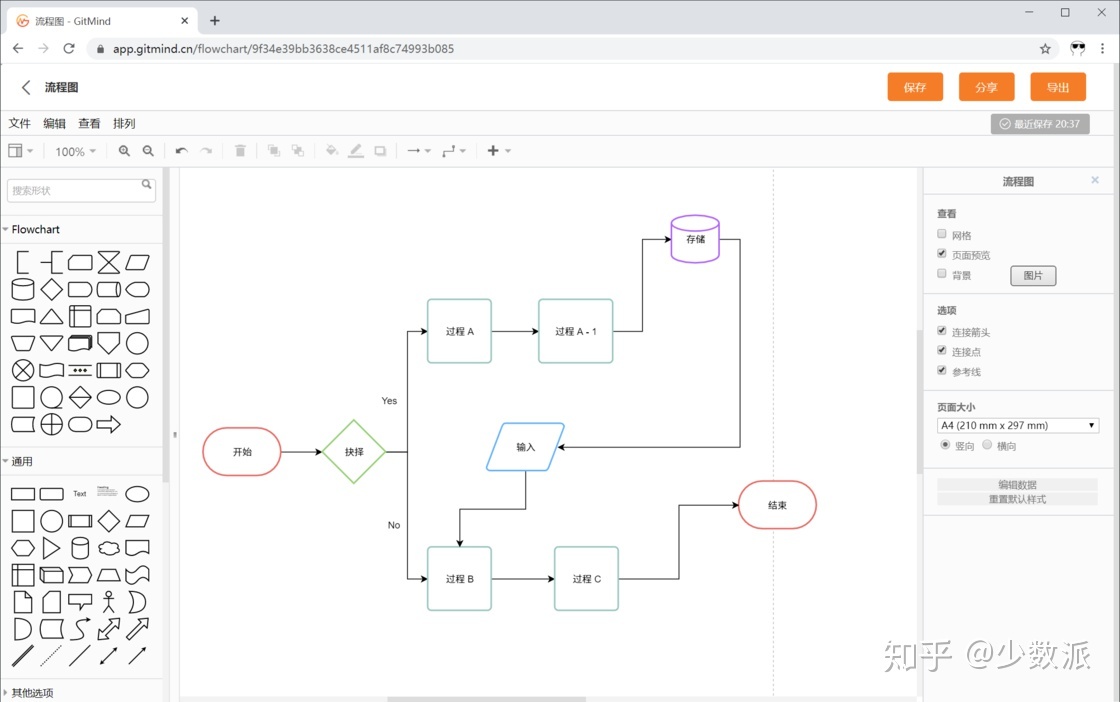The height and width of the screenshot is (702, 1120).
Task: Click the delete trash can icon
Action: click(240, 151)
